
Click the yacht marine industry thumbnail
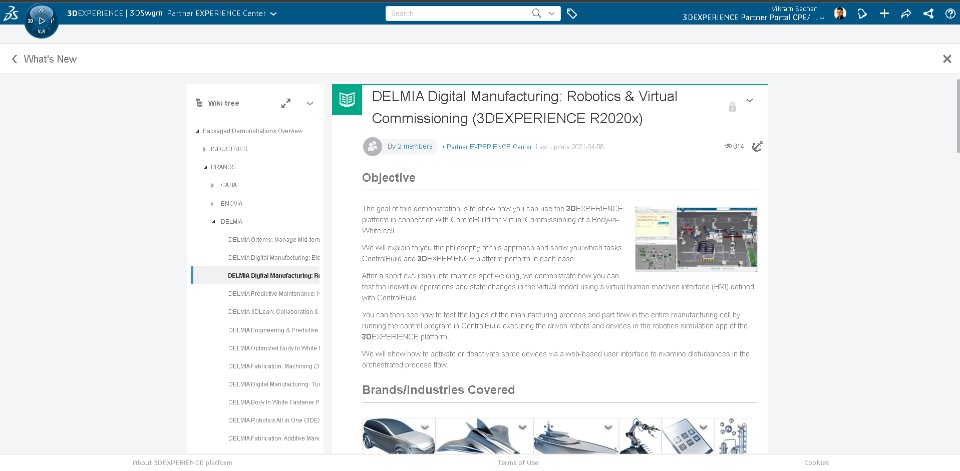click(576, 437)
